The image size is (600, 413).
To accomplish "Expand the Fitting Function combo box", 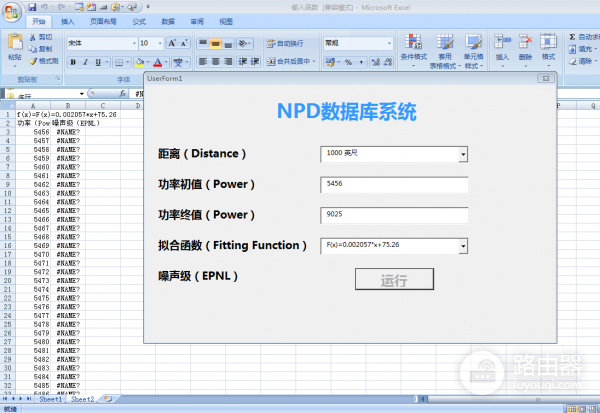I will [x=463, y=246].
